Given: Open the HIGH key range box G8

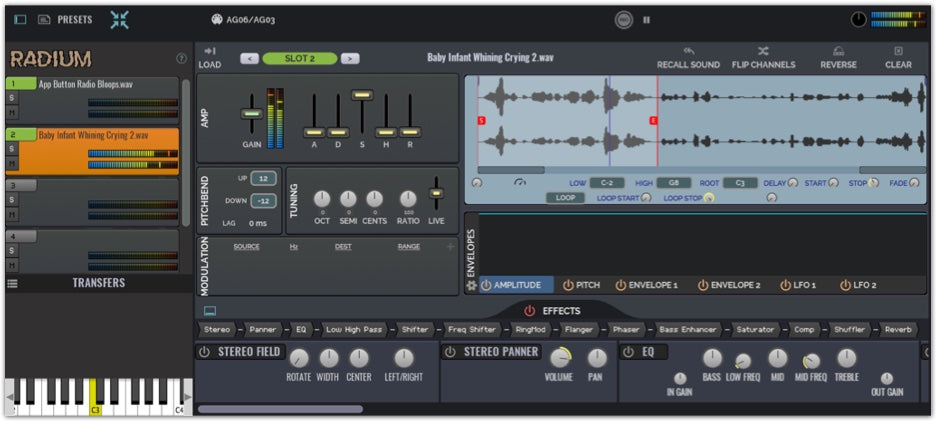Looking at the screenshot, I should [674, 183].
